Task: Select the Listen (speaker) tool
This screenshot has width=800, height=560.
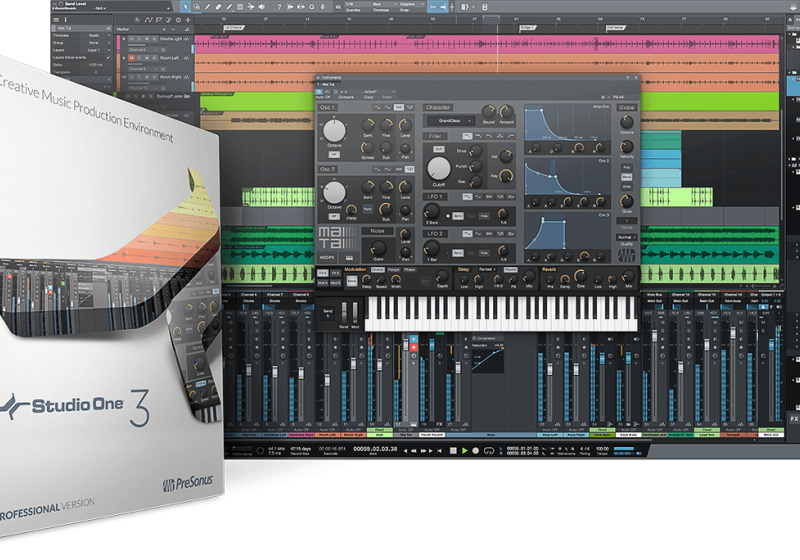Action: (x=261, y=7)
